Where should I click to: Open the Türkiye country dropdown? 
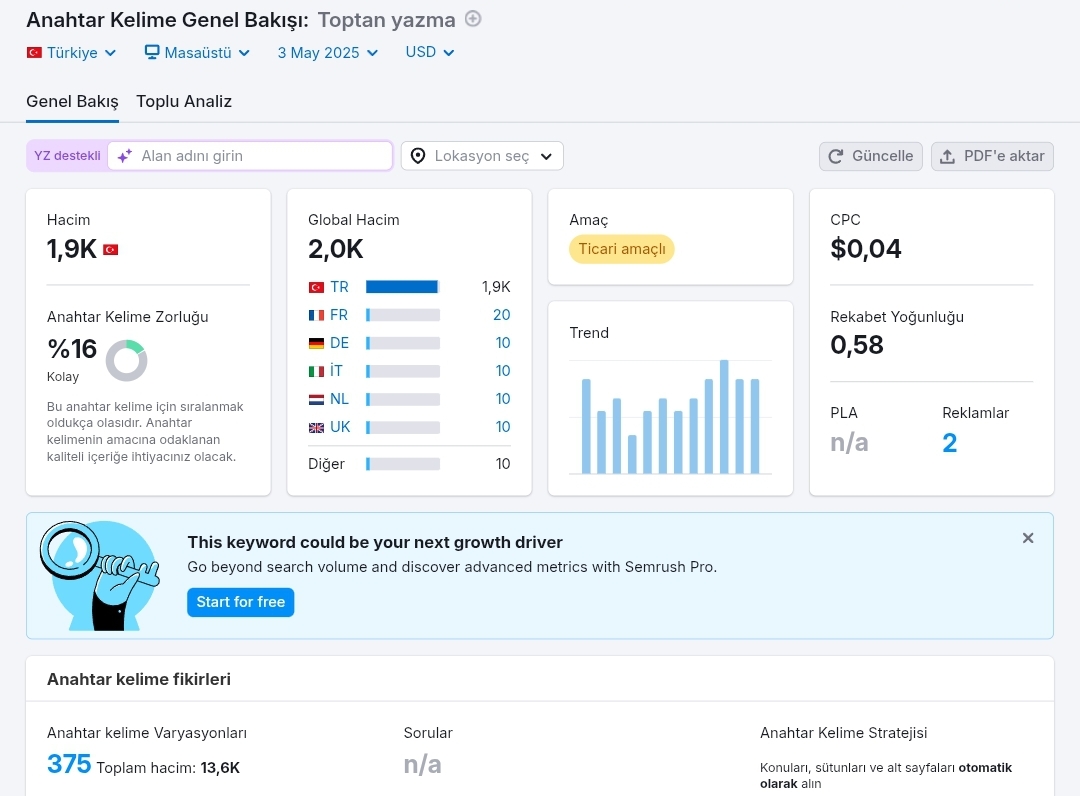point(72,53)
